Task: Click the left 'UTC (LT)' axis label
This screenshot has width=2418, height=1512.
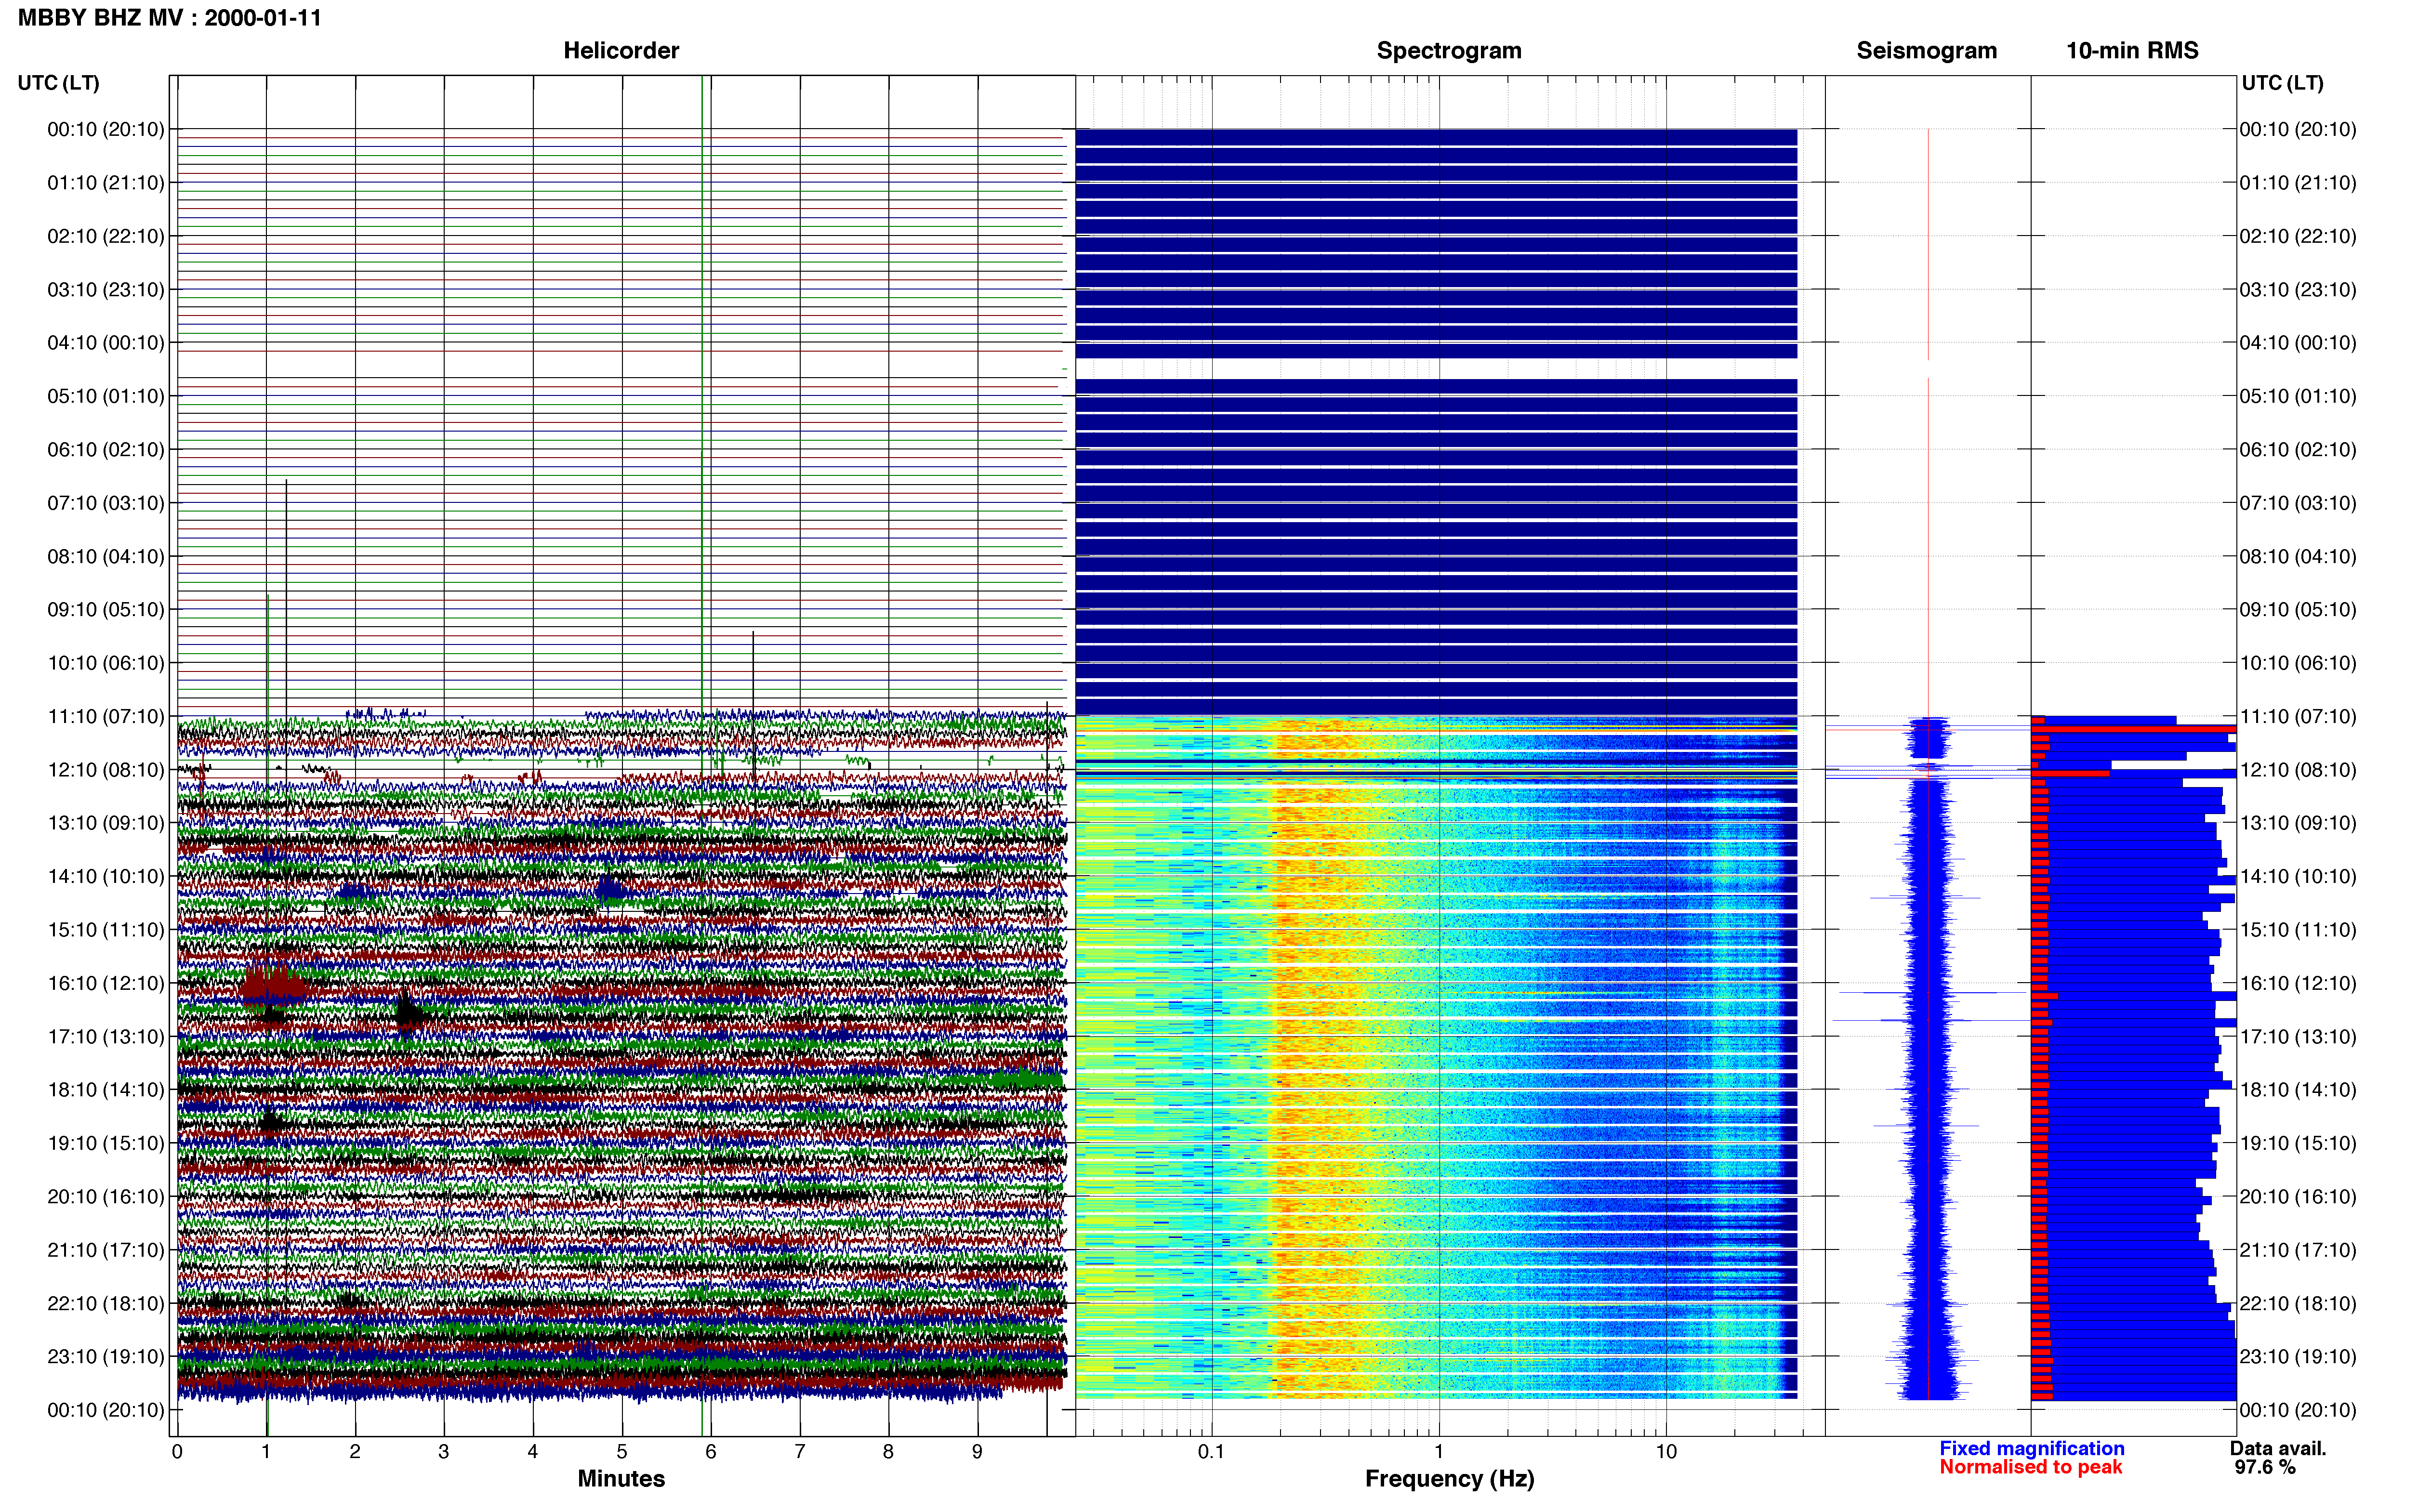Action: tap(59, 83)
